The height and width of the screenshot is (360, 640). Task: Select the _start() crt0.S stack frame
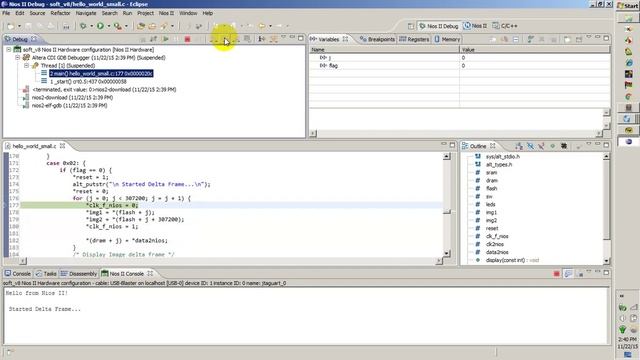click(88, 81)
